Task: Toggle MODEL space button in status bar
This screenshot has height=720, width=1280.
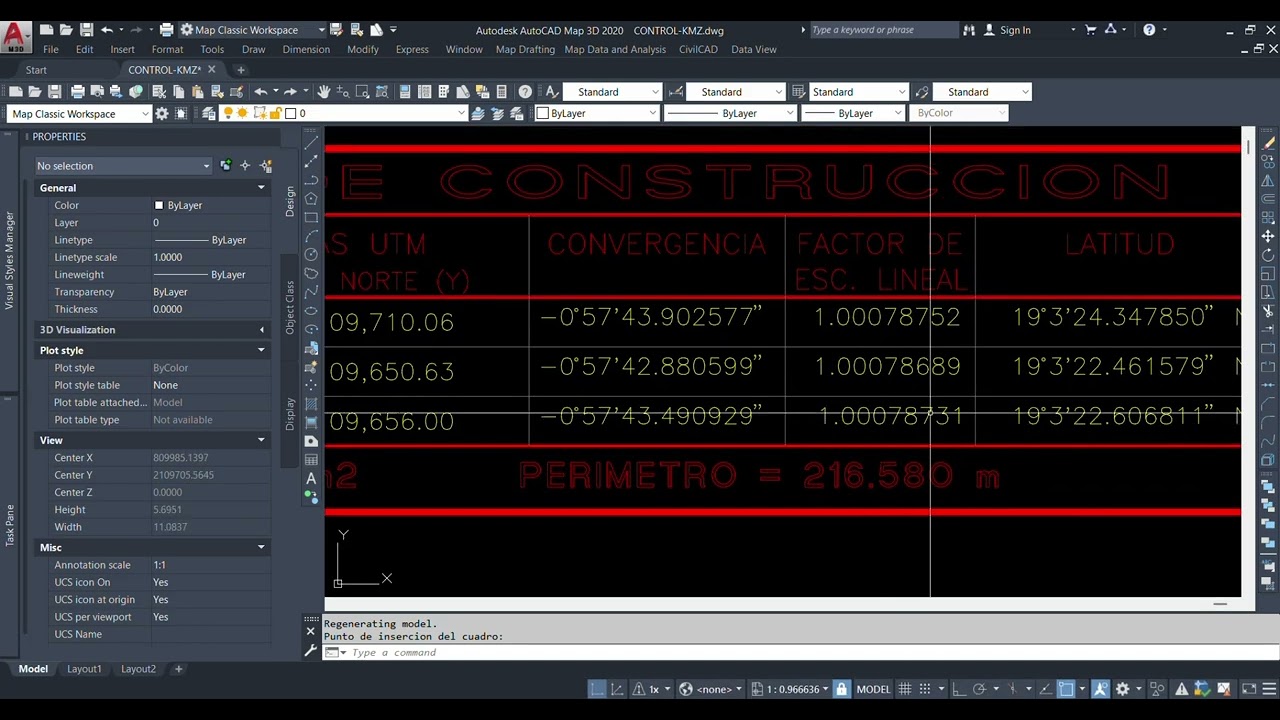Action: click(874, 689)
